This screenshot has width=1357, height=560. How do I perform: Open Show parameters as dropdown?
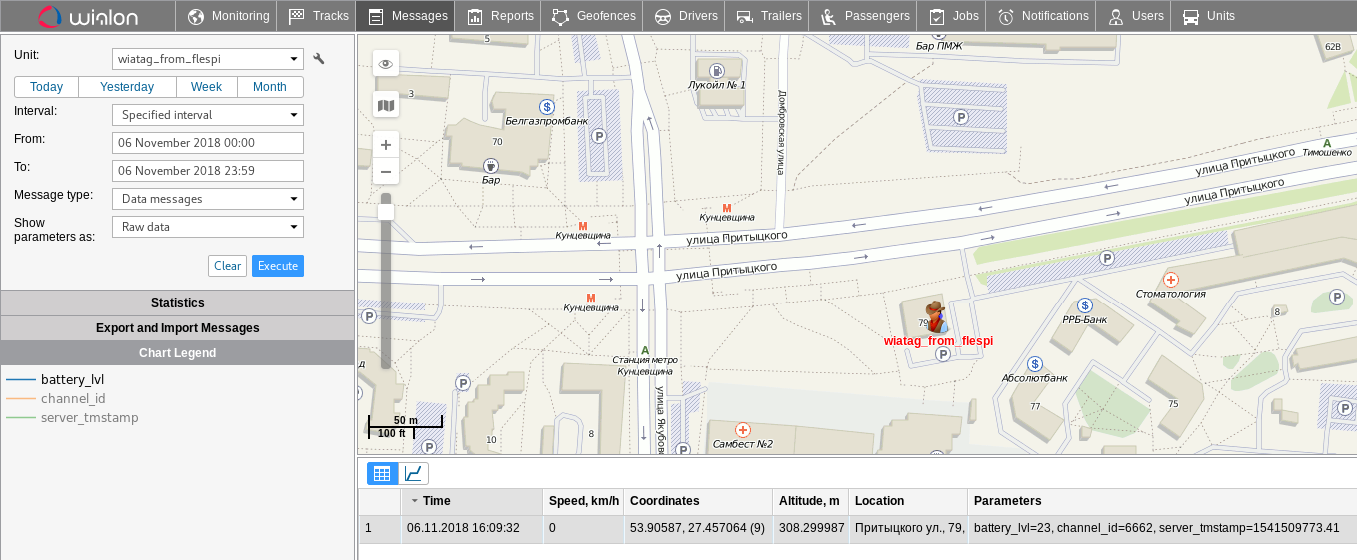point(207,227)
